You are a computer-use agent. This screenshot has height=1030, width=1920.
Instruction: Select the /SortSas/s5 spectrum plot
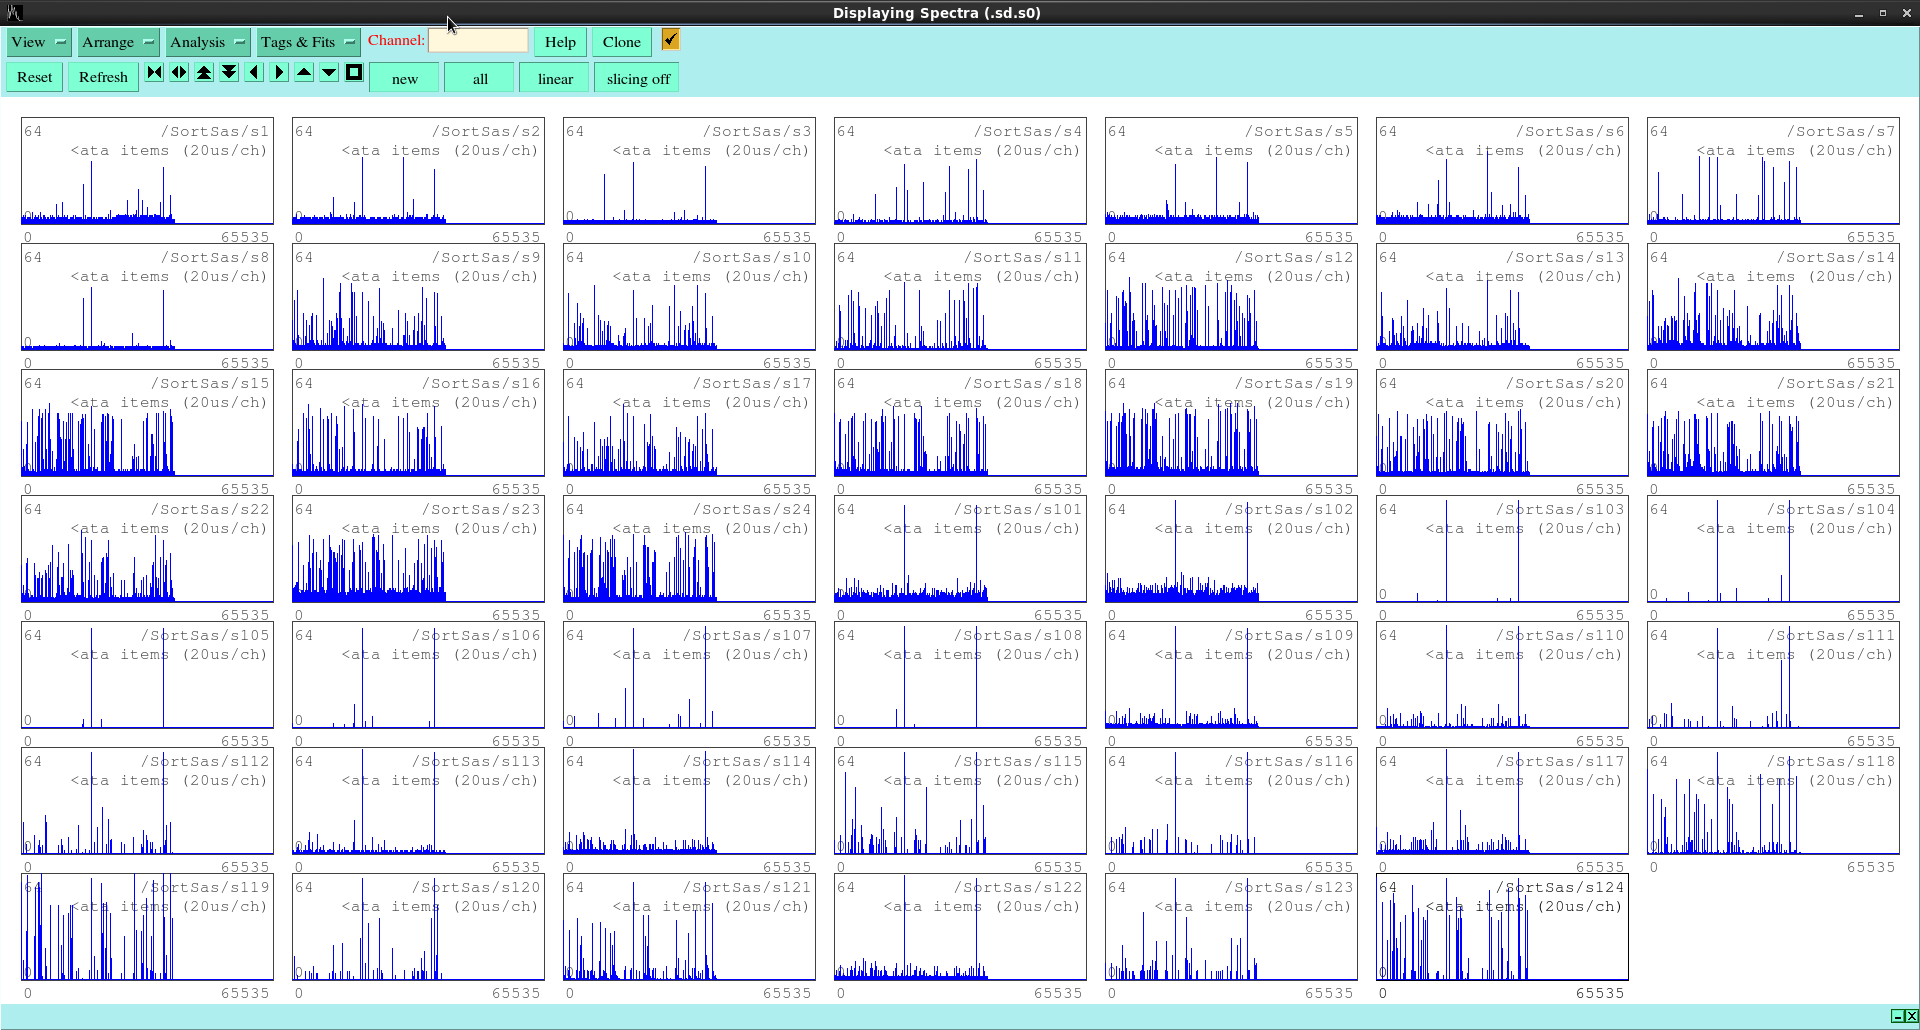tap(1231, 171)
